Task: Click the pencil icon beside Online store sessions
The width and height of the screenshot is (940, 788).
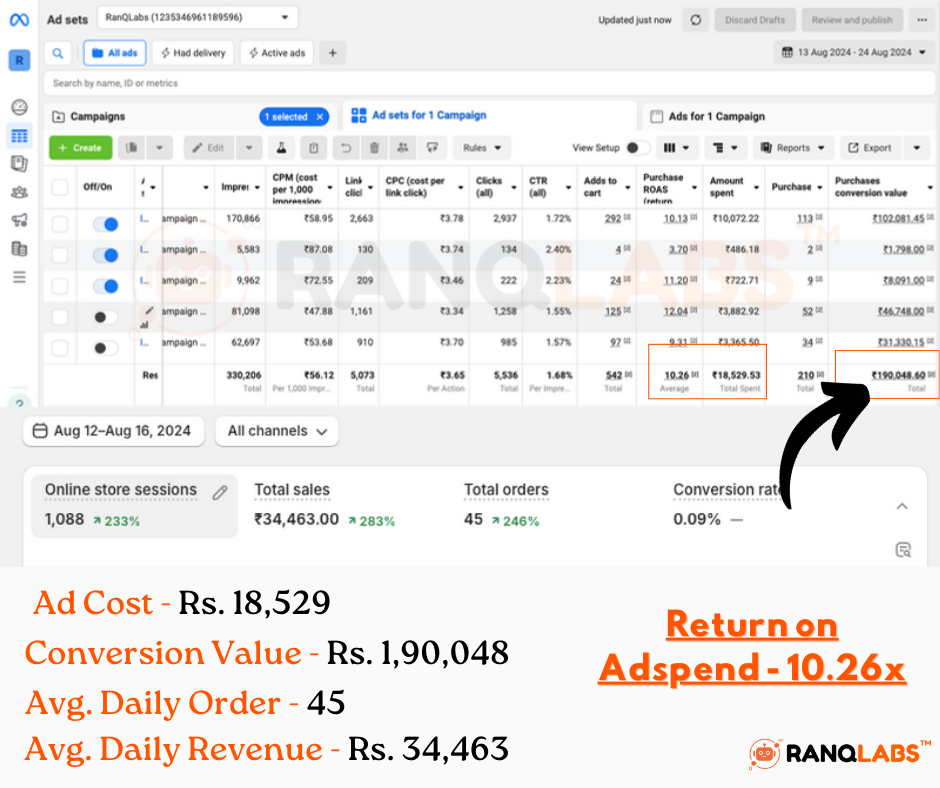Action: click(220, 492)
